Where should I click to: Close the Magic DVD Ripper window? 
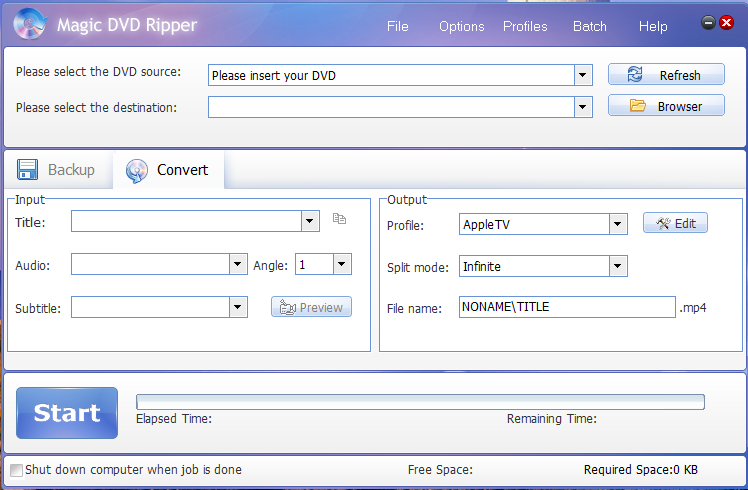coord(727,22)
